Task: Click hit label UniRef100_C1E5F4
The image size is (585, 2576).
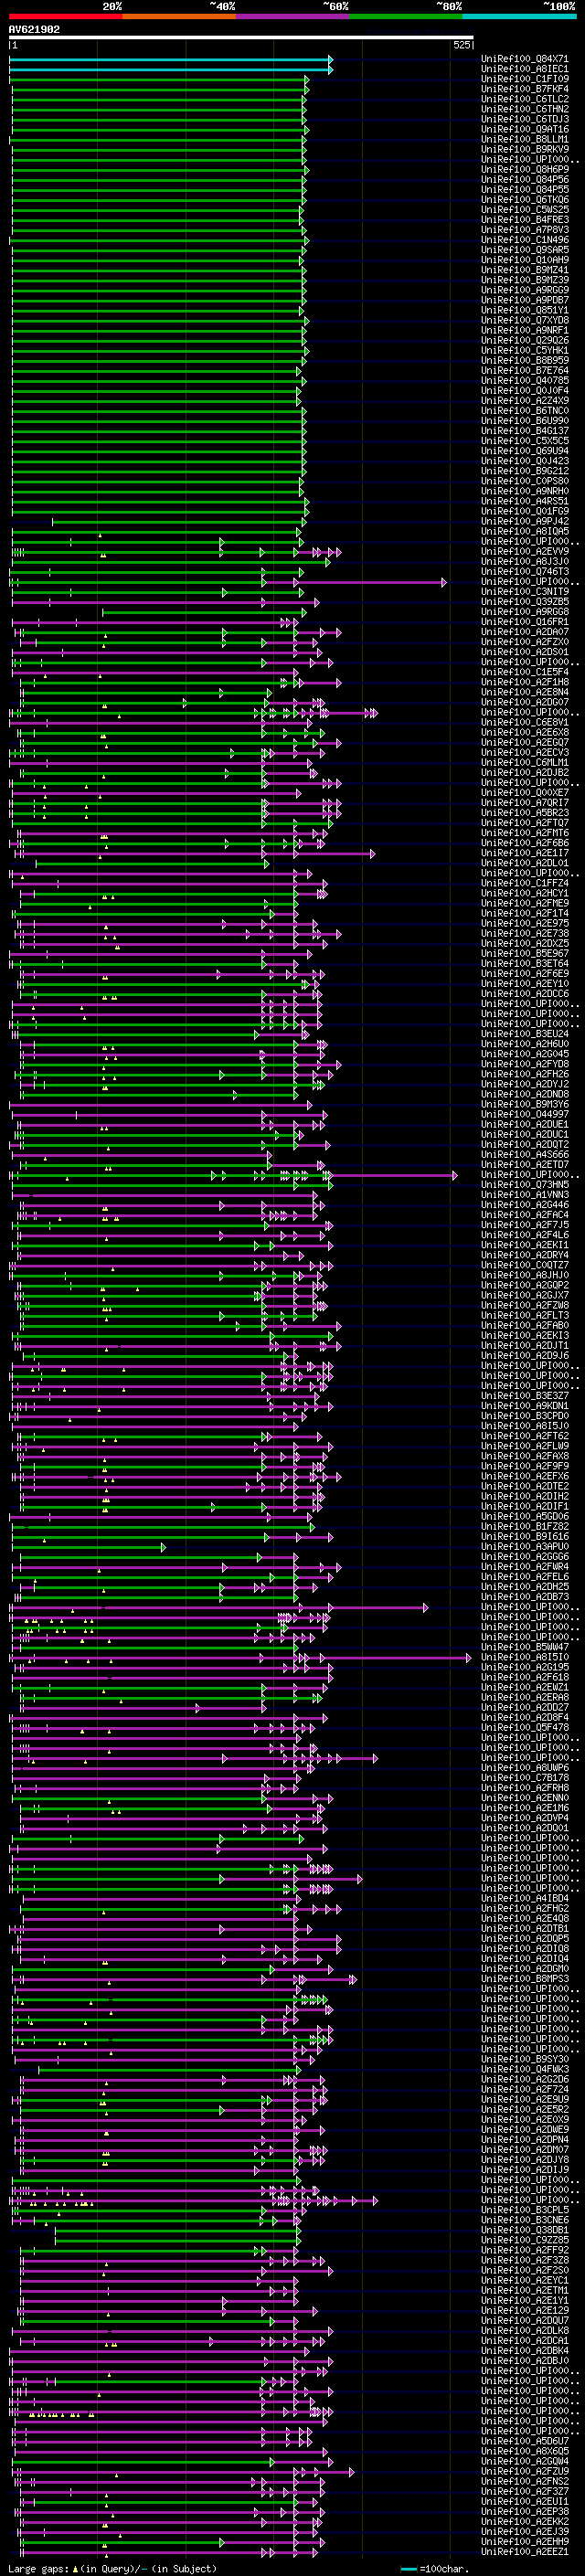Action: tap(525, 672)
